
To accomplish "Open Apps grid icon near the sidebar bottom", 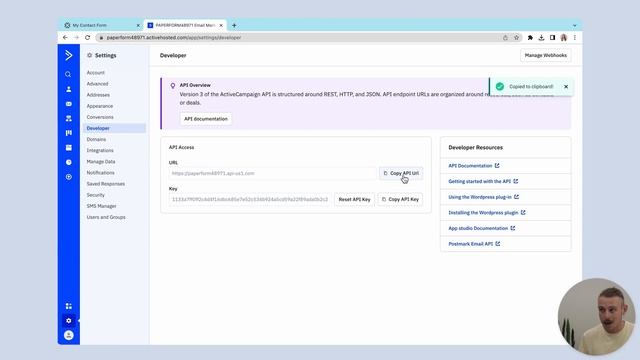I will [69, 306].
